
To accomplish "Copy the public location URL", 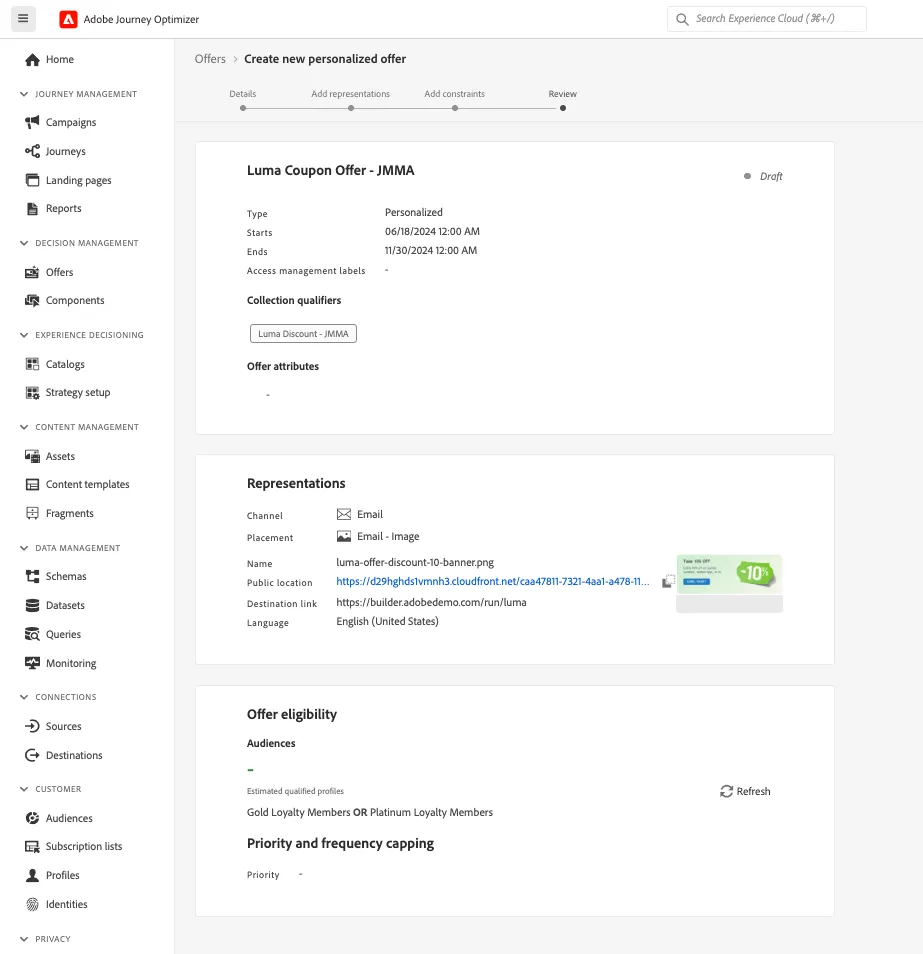I will pyautogui.click(x=668, y=581).
